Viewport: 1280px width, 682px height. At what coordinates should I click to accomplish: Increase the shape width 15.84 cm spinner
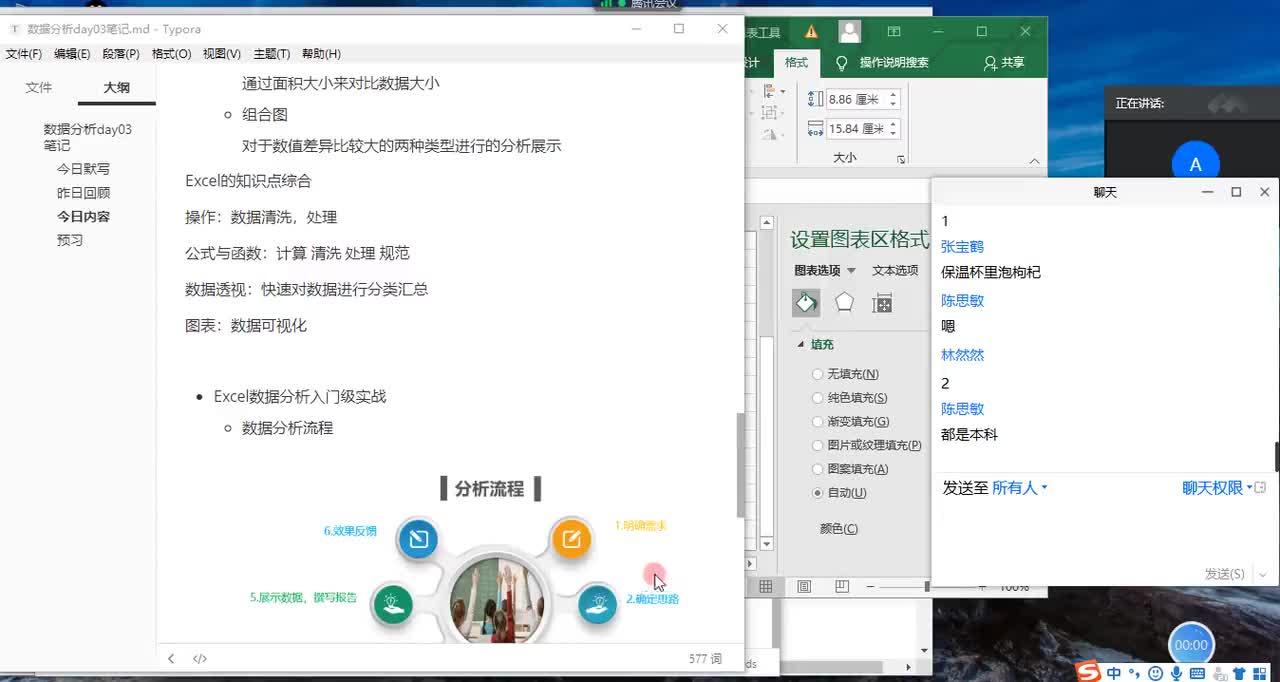[x=893, y=124]
